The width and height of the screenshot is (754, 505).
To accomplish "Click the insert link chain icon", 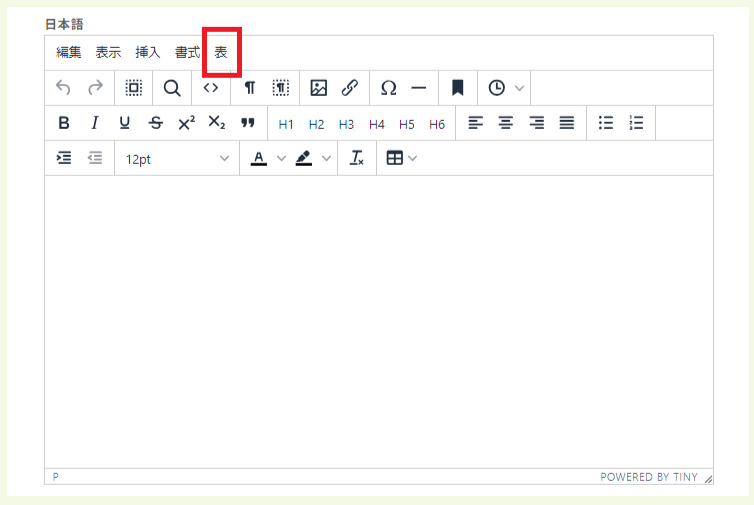I will [x=349, y=88].
